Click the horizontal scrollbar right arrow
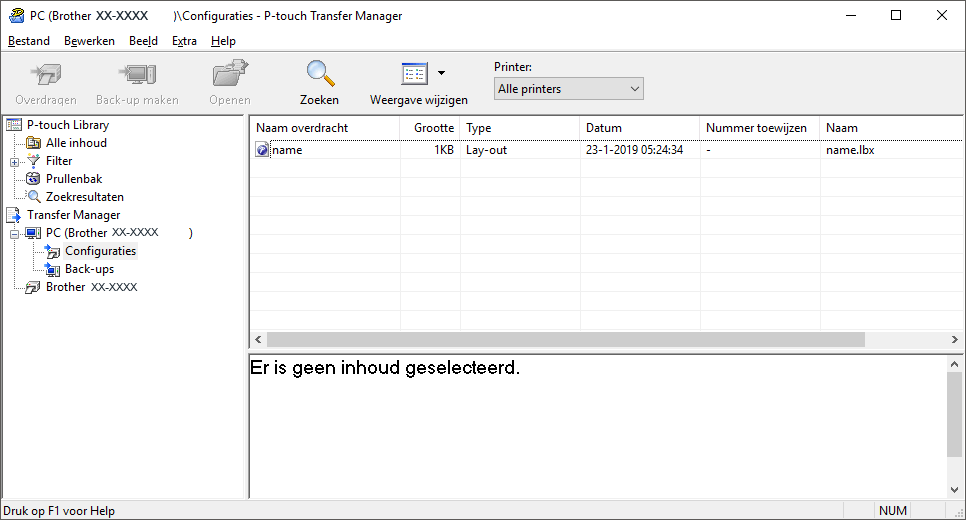Screen dimensions: 966x520 (x=954, y=339)
